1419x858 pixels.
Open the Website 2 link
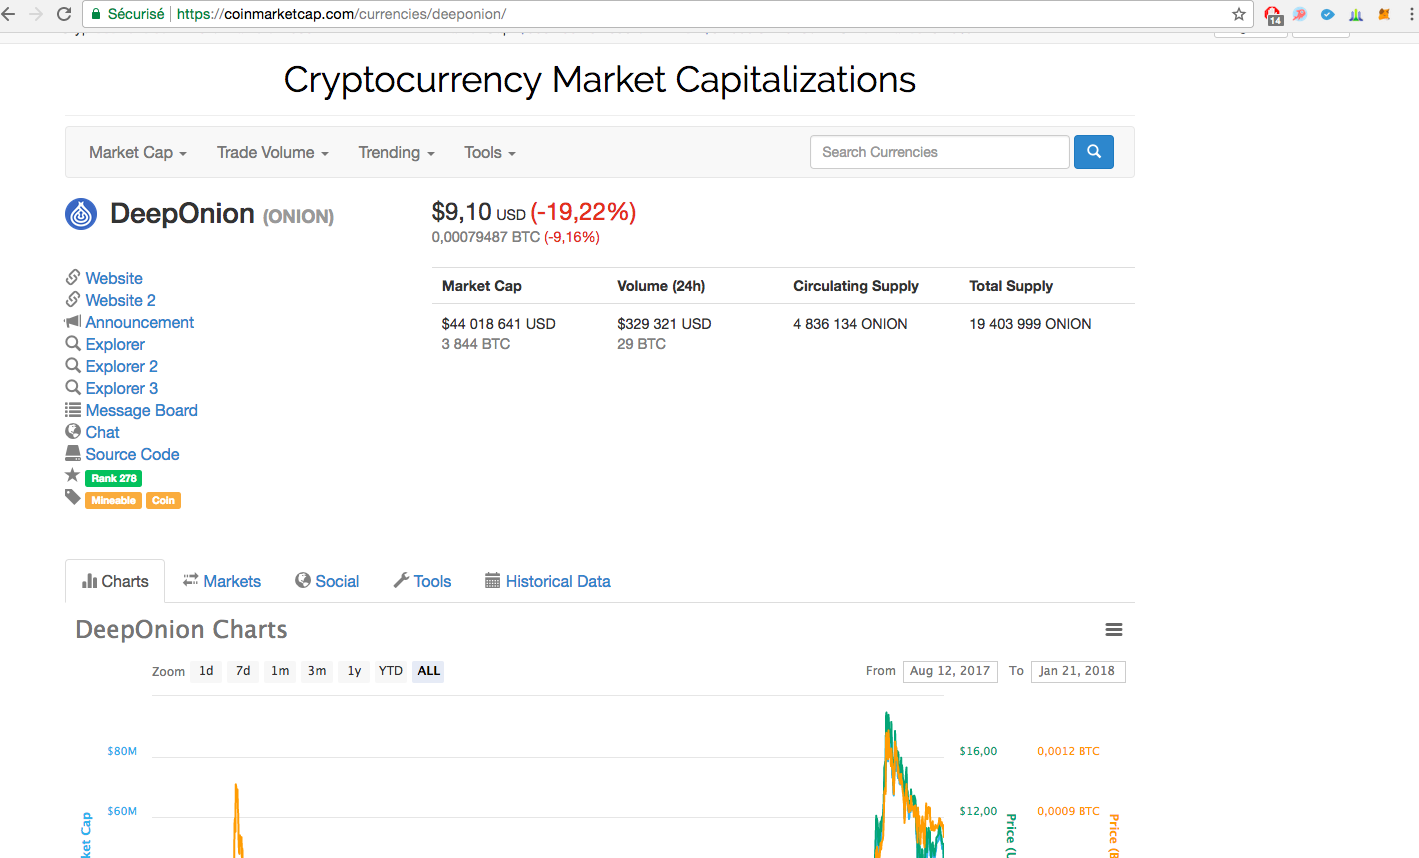coord(121,300)
